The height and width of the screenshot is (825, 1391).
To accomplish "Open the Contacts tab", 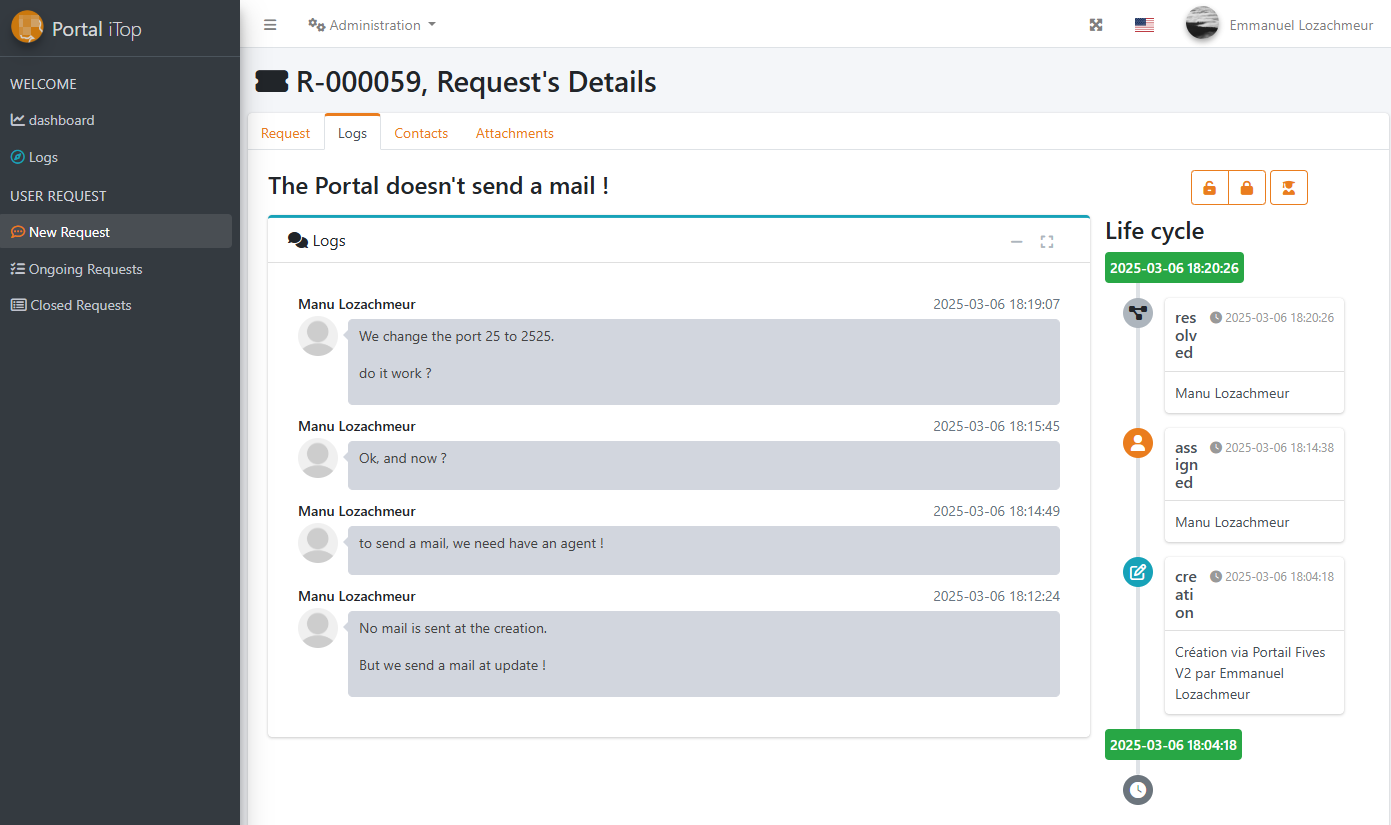I will (421, 133).
